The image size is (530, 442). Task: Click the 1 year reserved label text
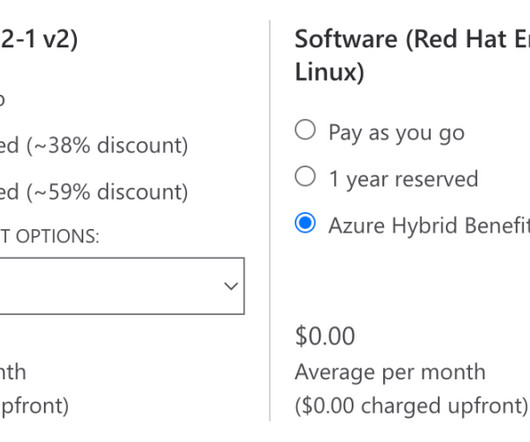(x=403, y=179)
